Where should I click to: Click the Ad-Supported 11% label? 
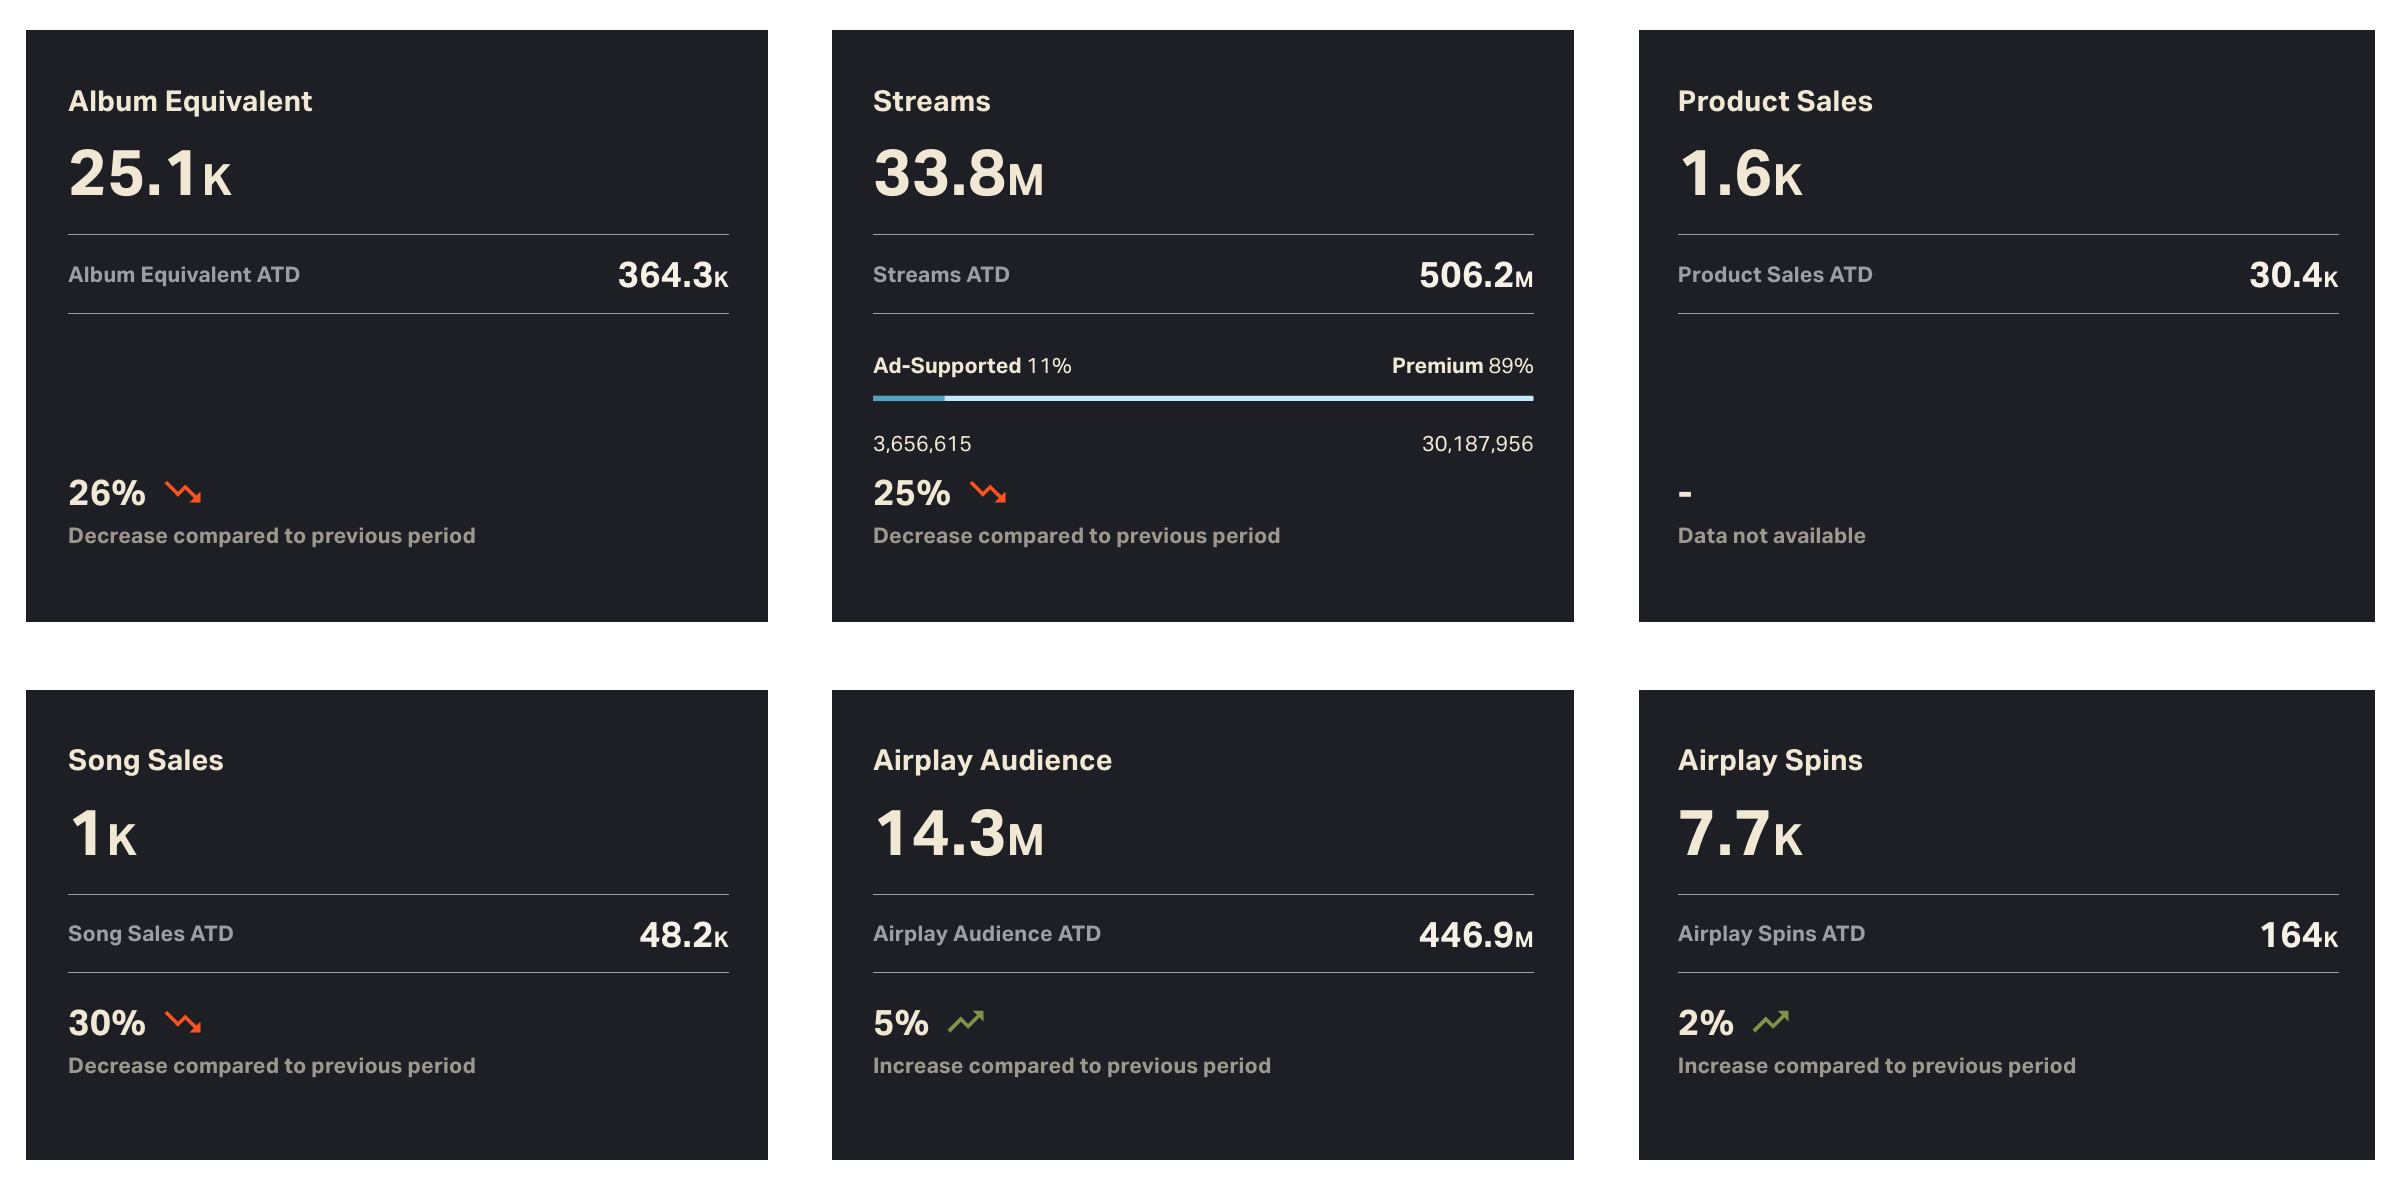[971, 366]
